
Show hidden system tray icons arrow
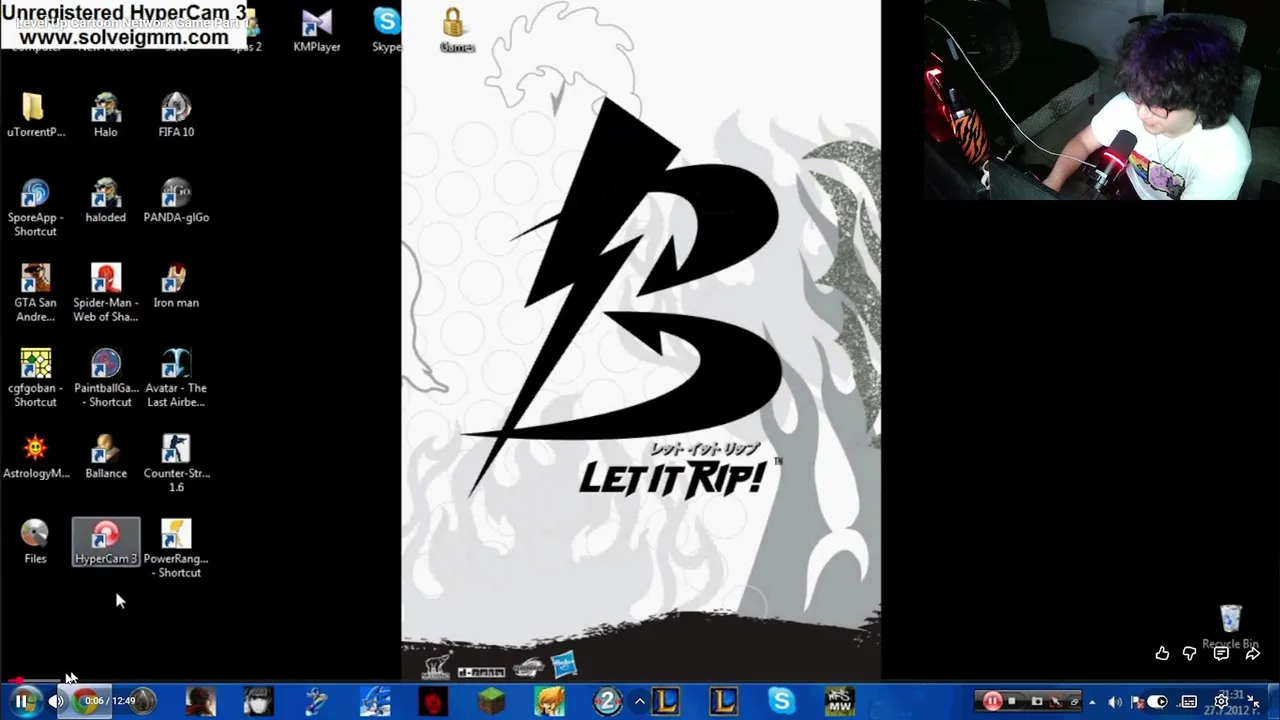1092,702
